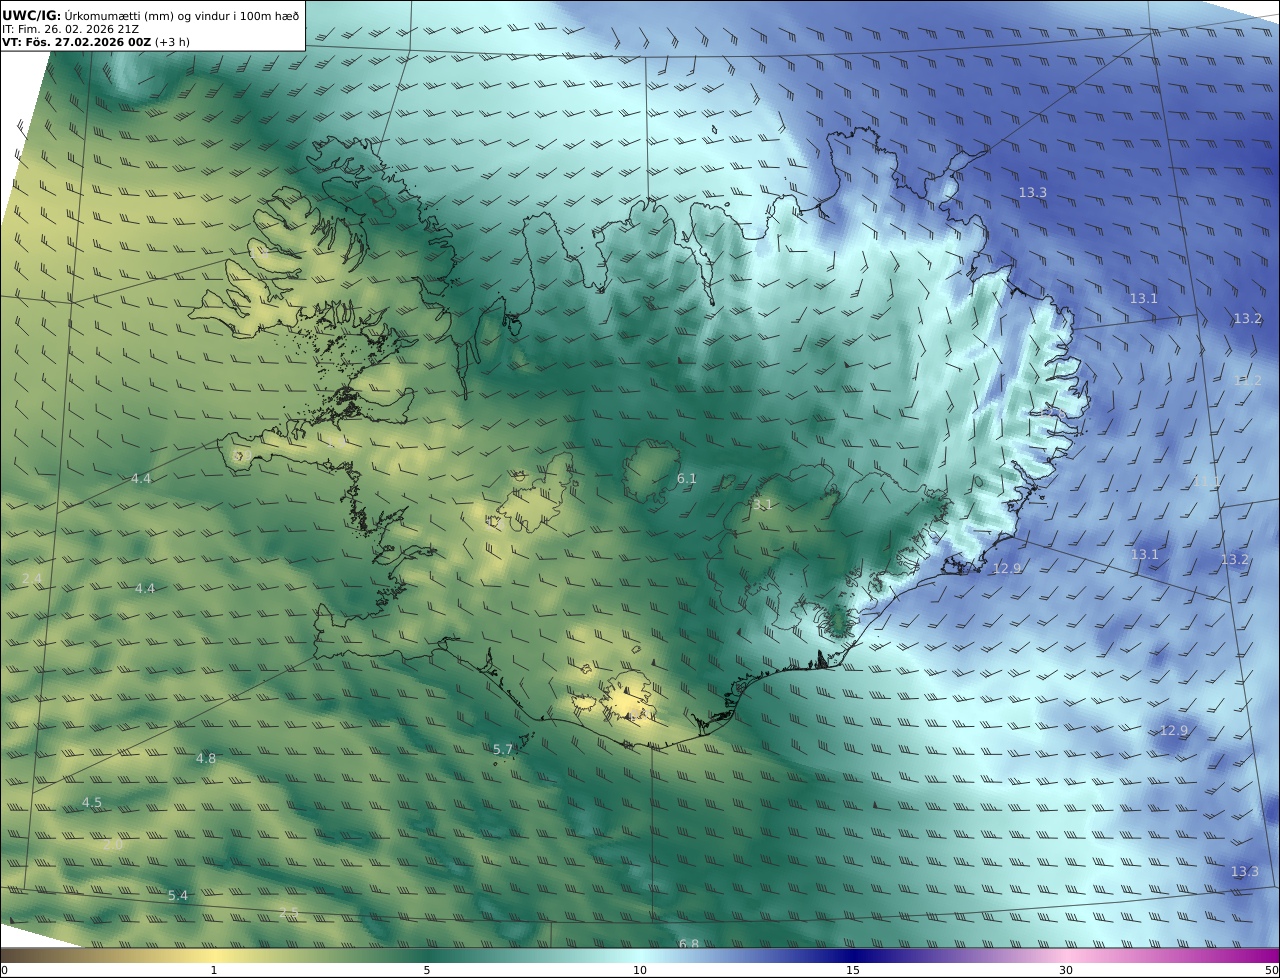This screenshot has width=1280, height=978.
Task: Click the 5 tick label of the color scale
Action: [x=427, y=970]
